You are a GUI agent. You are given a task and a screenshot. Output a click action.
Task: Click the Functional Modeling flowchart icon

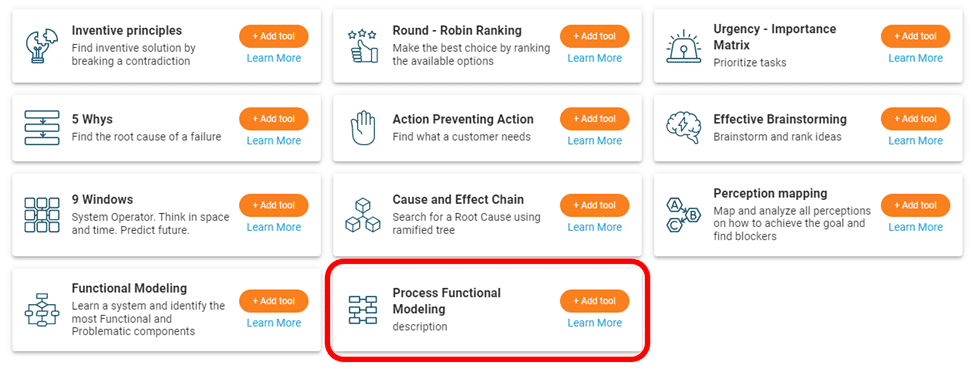click(42, 310)
